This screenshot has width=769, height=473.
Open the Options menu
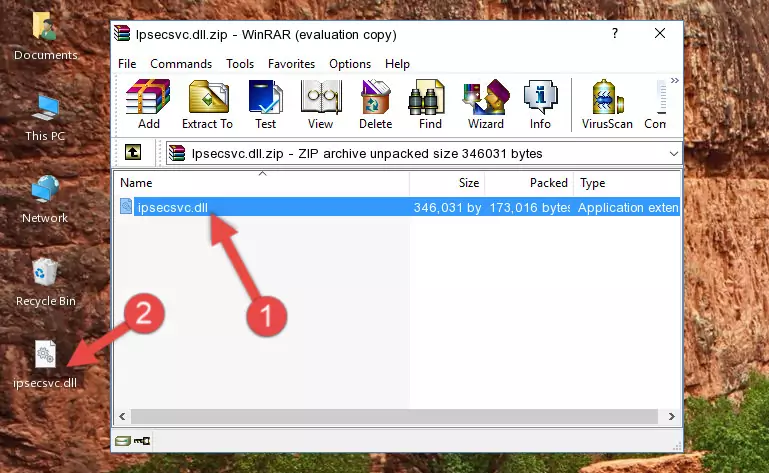(350, 64)
